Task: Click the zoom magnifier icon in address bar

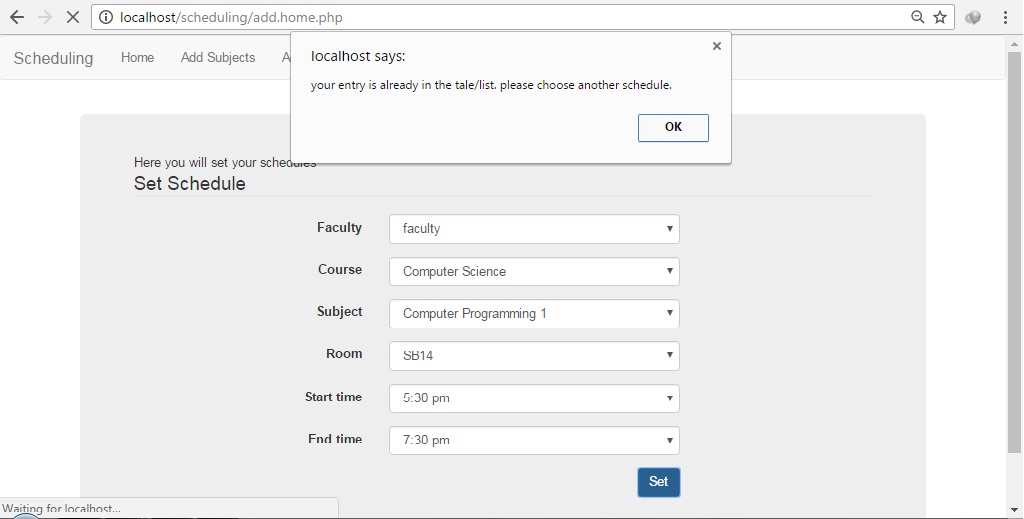Action: (x=918, y=18)
